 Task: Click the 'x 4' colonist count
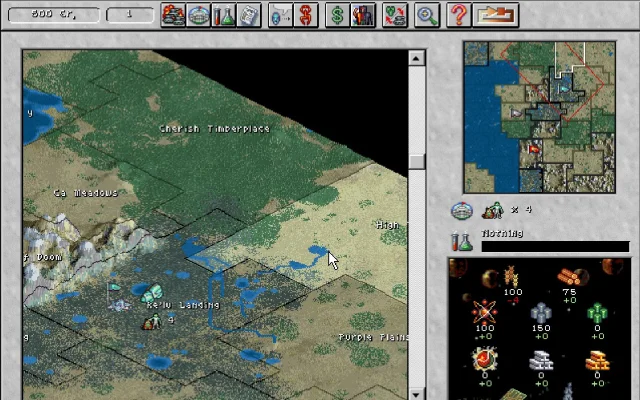click(522, 209)
